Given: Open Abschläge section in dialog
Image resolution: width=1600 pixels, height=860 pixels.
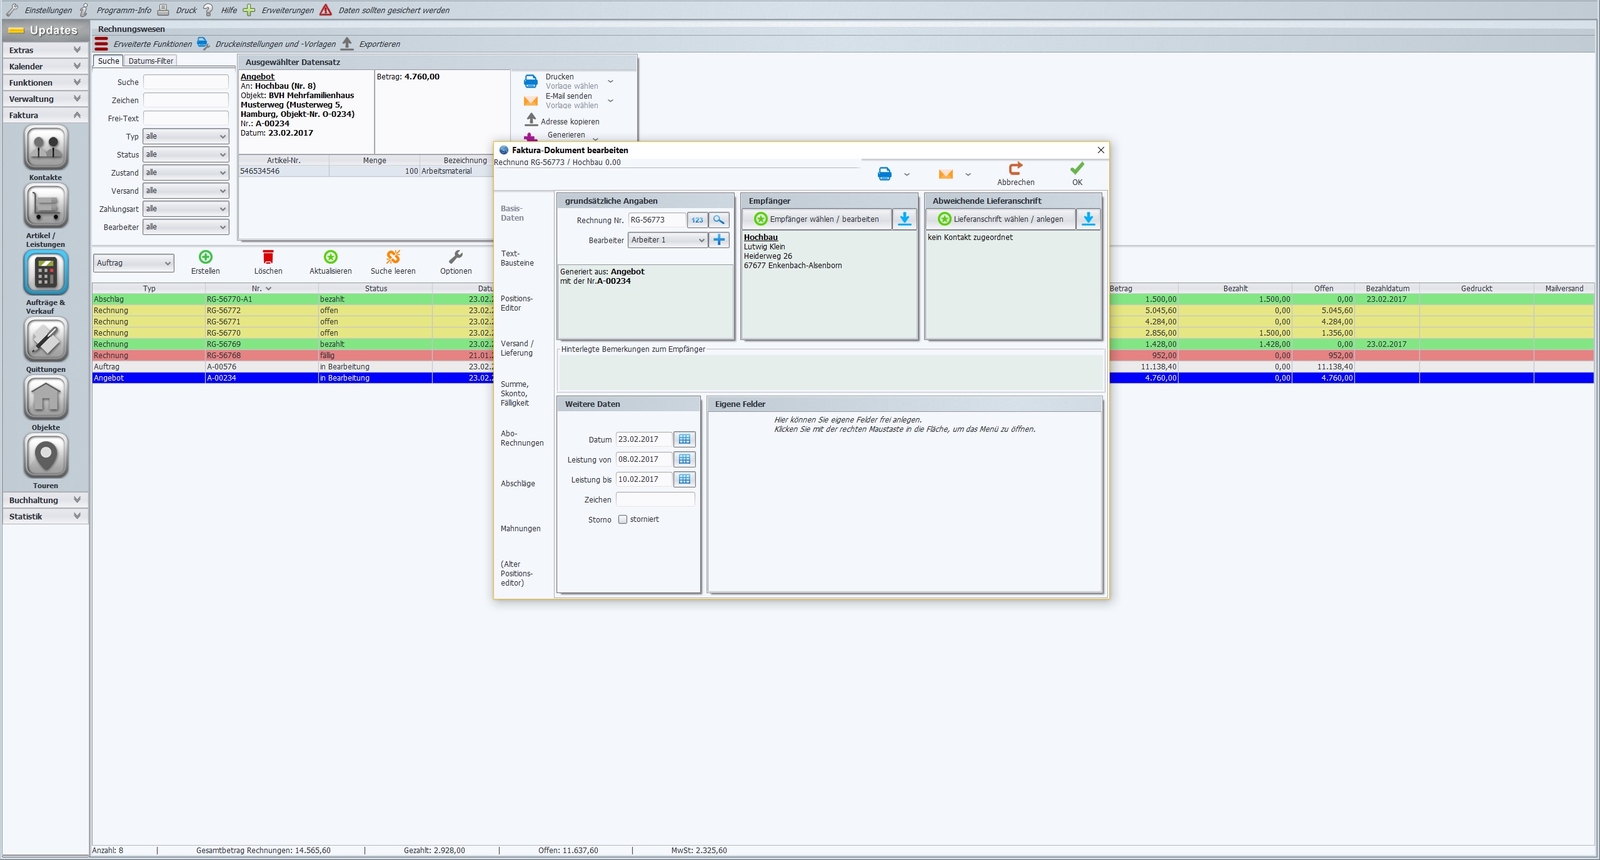Looking at the screenshot, I should (518, 483).
